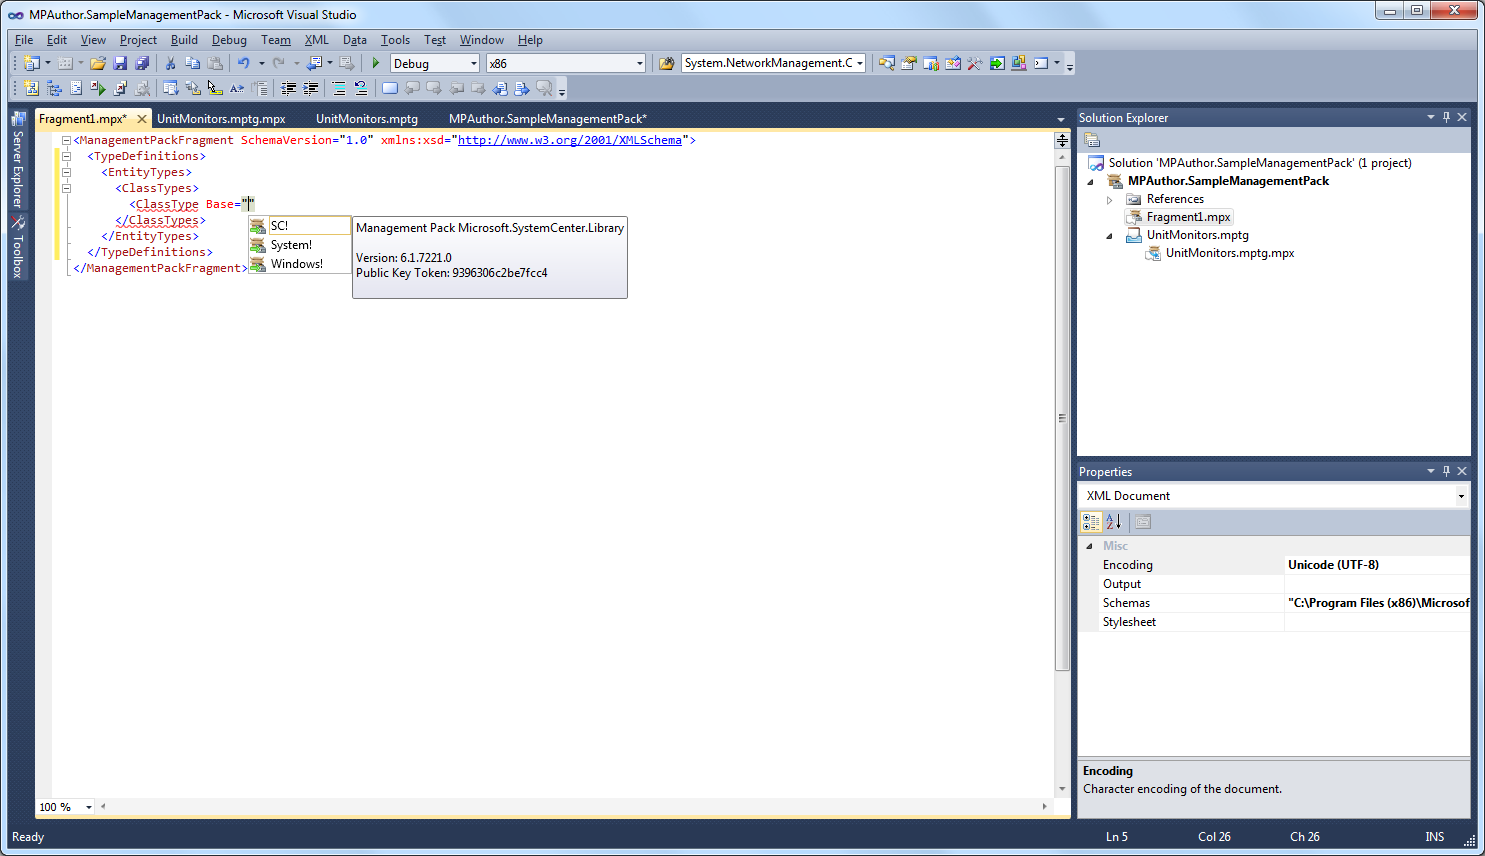Open the Project menu
Viewport: 1485px width, 856px height.
tap(138, 40)
